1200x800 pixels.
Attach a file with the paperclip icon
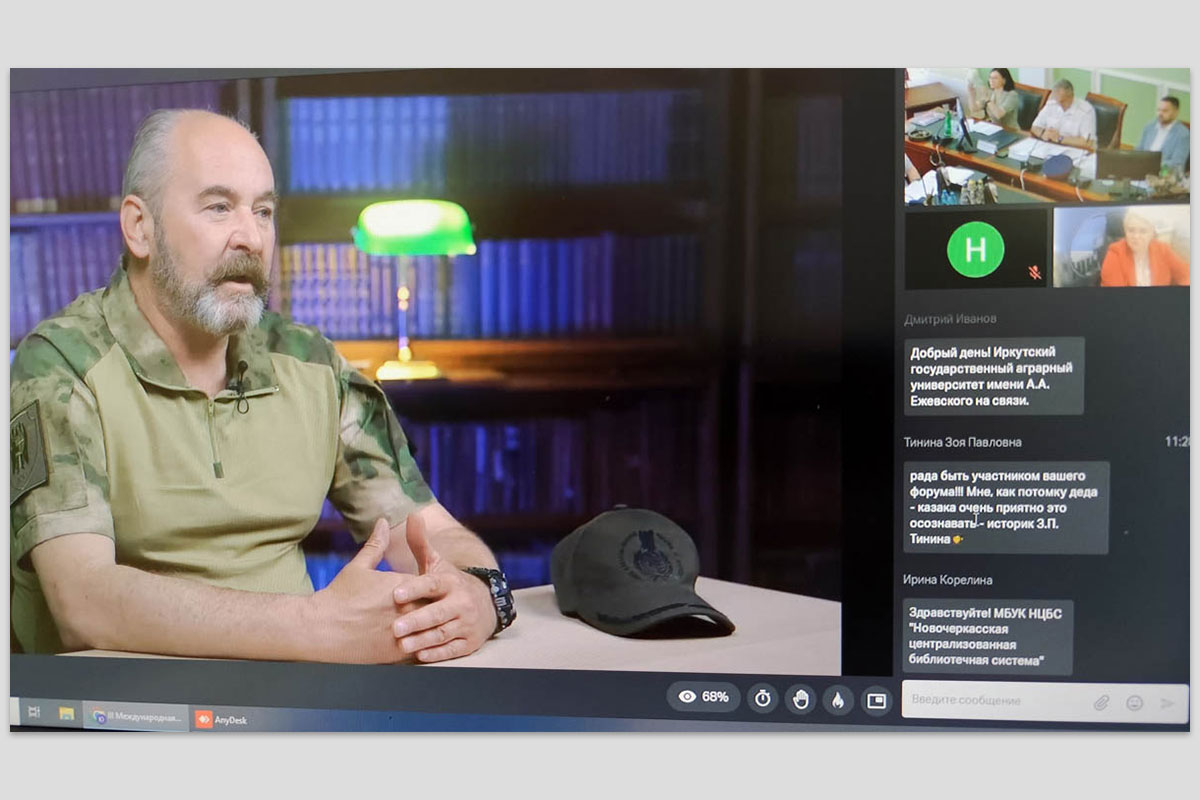pyautogui.click(x=1101, y=702)
